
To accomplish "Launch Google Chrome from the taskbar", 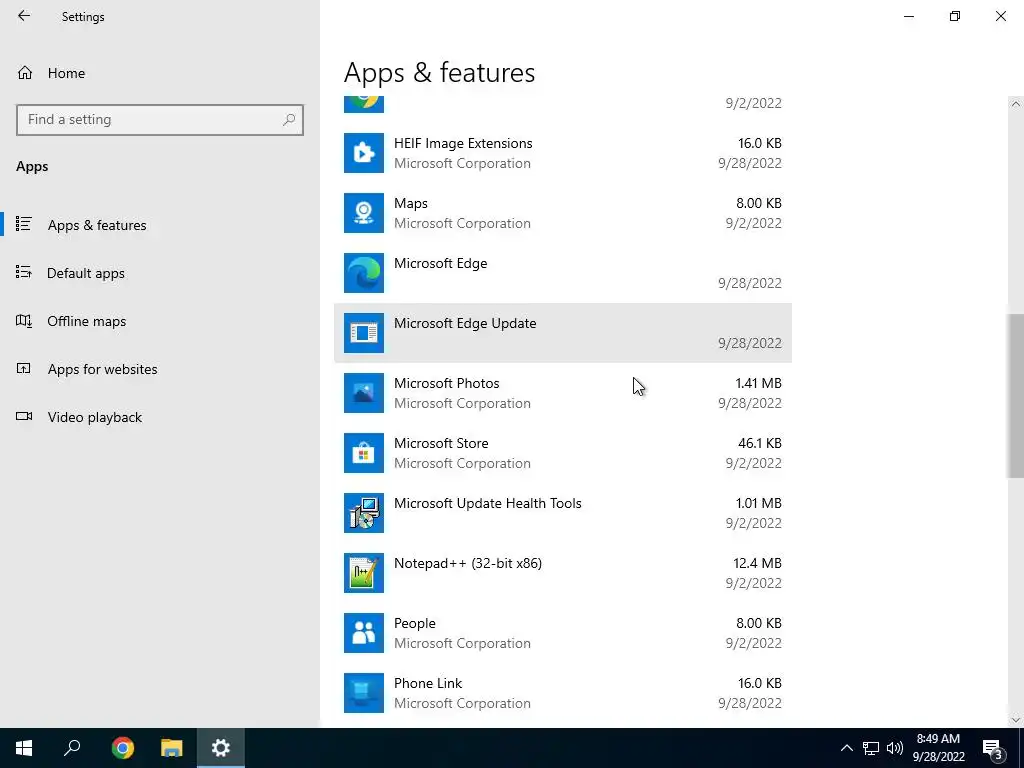I will 122,748.
